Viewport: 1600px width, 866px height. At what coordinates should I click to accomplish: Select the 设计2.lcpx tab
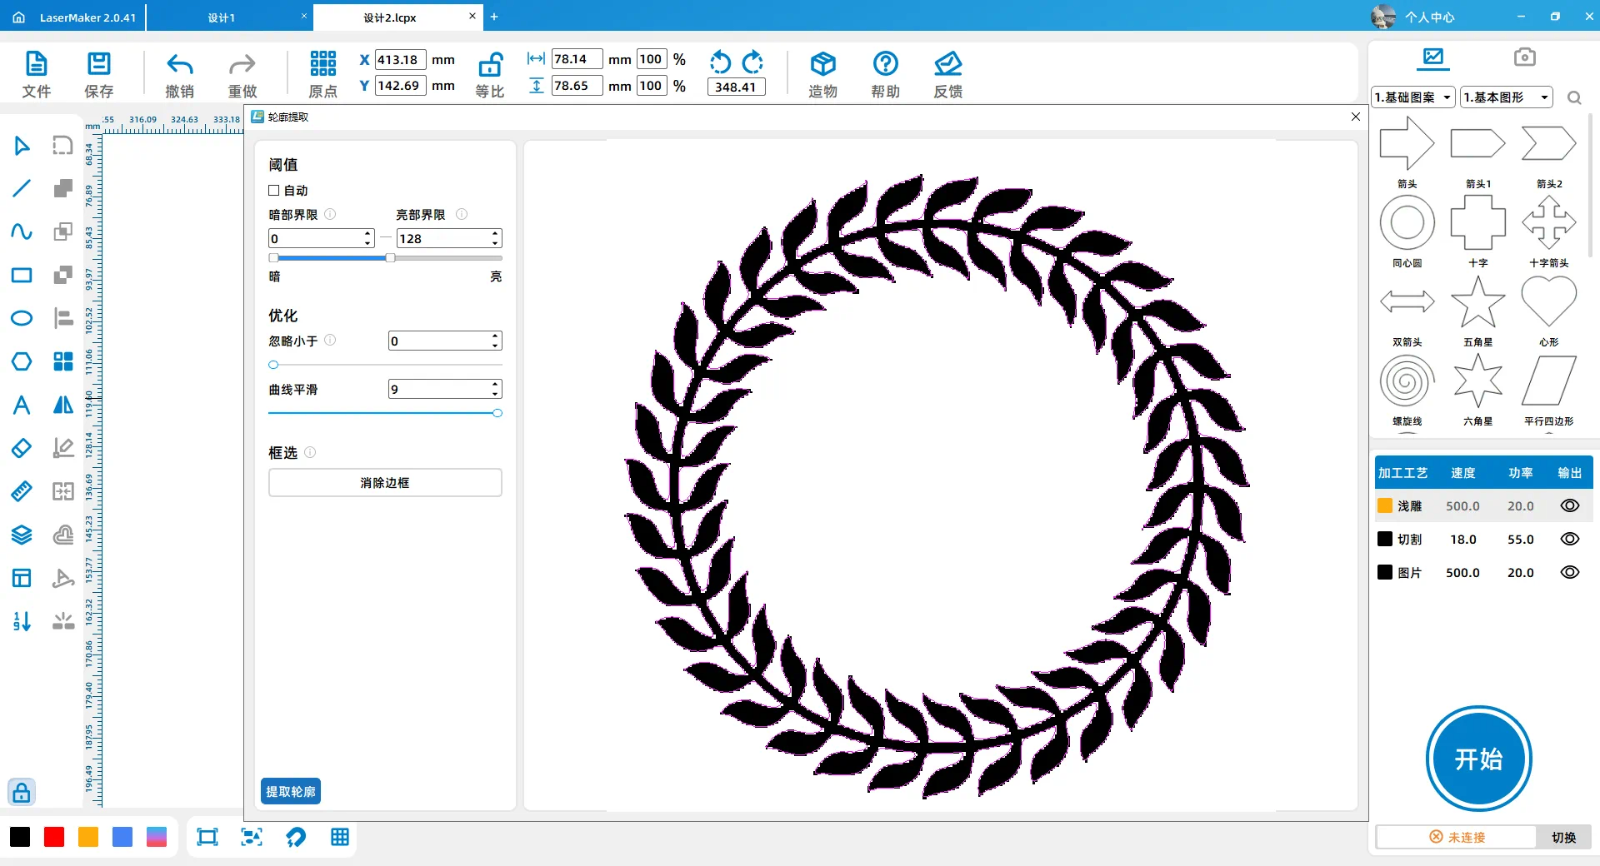tap(390, 18)
